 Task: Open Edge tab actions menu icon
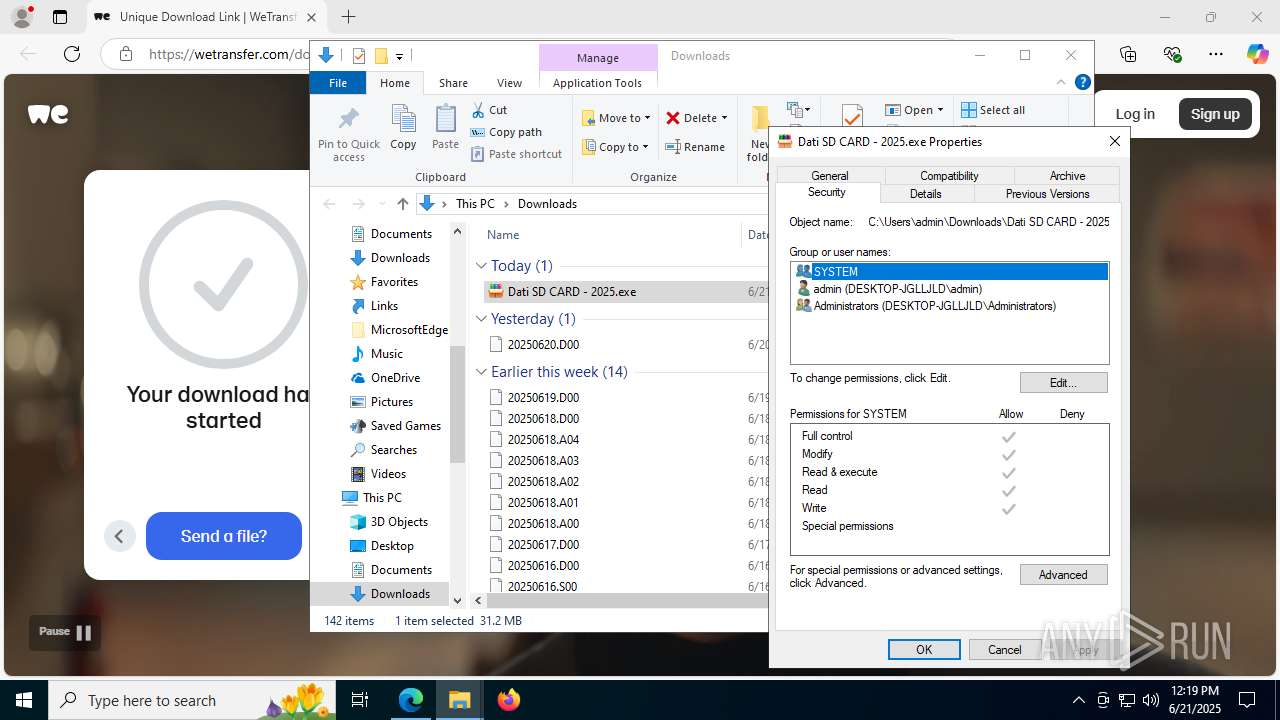[x=60, y=17]
